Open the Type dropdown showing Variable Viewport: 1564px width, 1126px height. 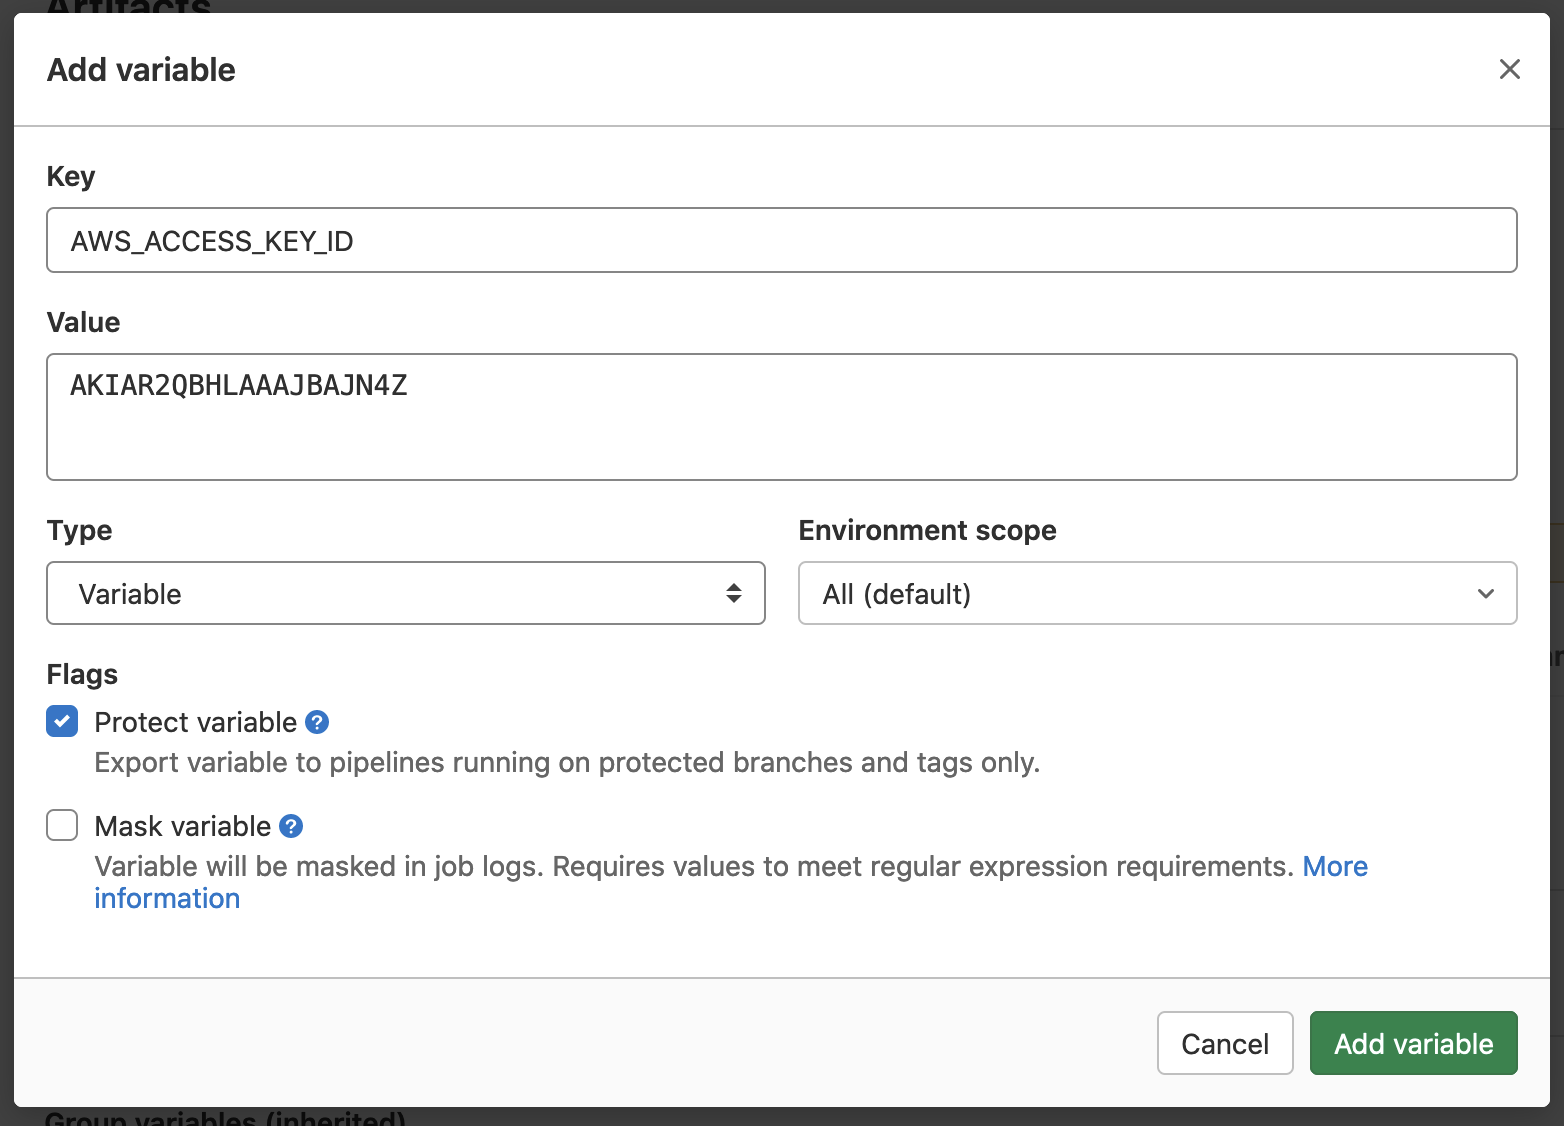tap(405, 593)
